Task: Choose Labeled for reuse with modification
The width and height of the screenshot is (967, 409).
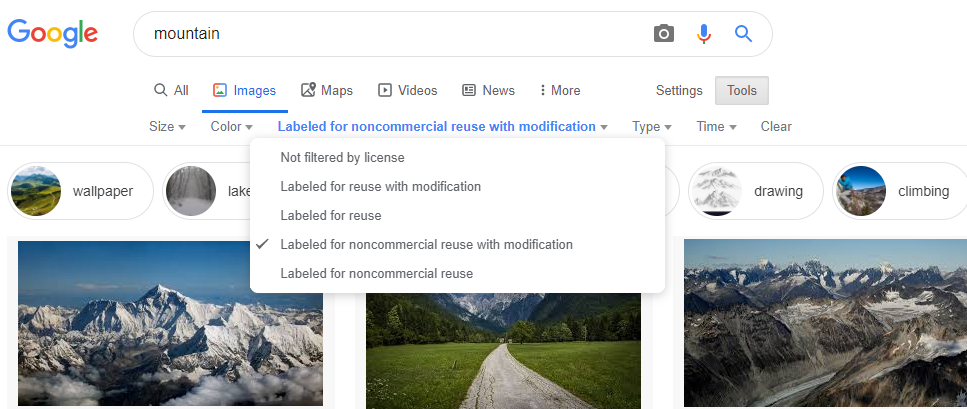Action: pos(380,187)
